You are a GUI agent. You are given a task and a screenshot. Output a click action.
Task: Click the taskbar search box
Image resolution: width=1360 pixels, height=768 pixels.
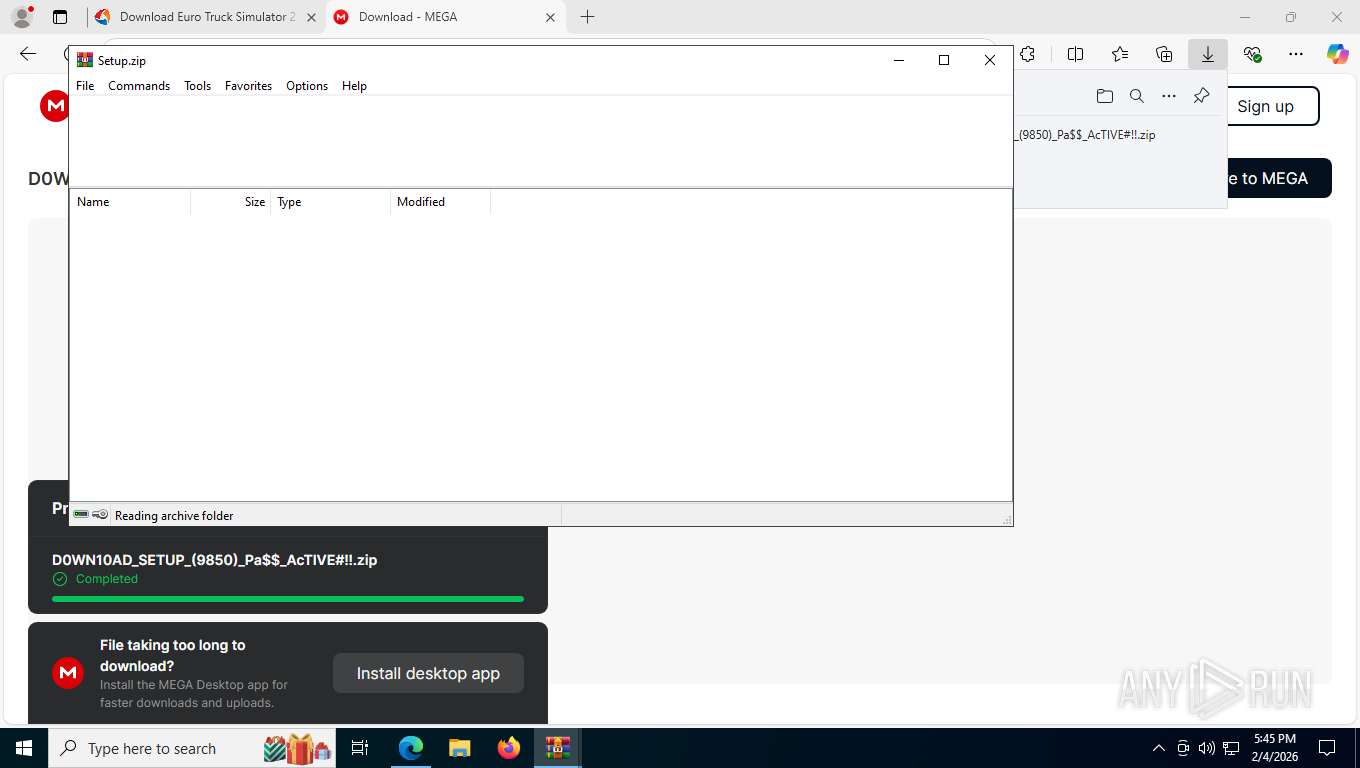pos(192,748)
